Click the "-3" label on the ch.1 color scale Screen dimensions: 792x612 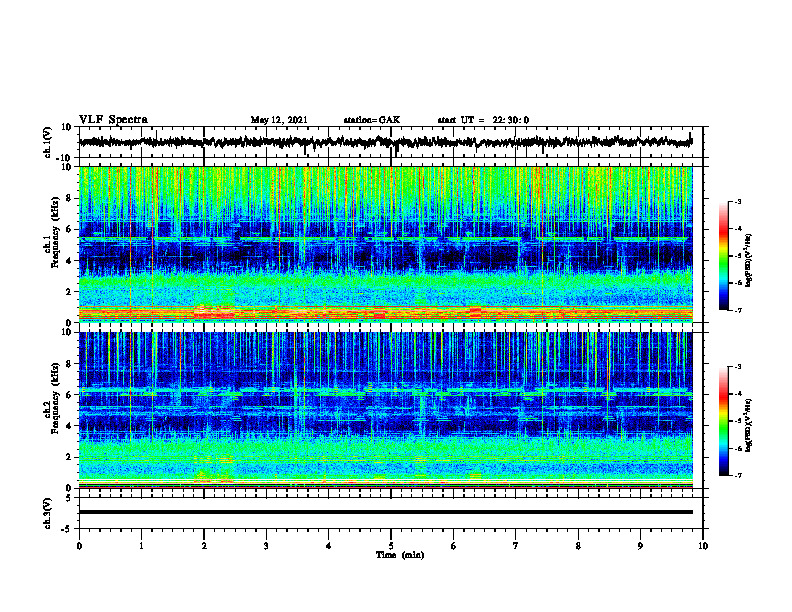coord(737,202)
